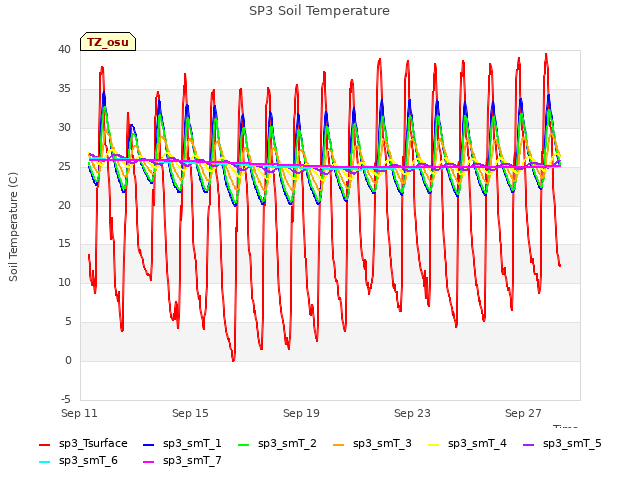Click the Sep 23 x-axis tick label
Viewport: 640px width, 480px height.
pyautogui.click(x=412, y=413)
